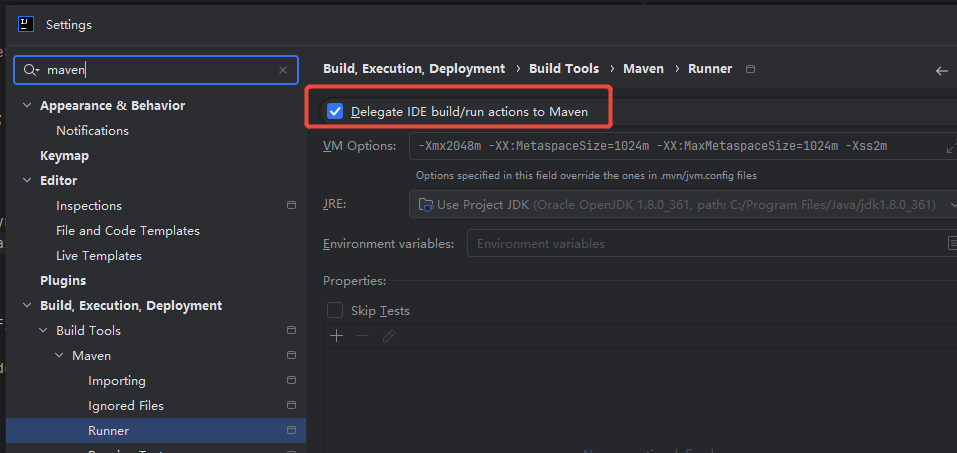Click Maven tree label

92,356
